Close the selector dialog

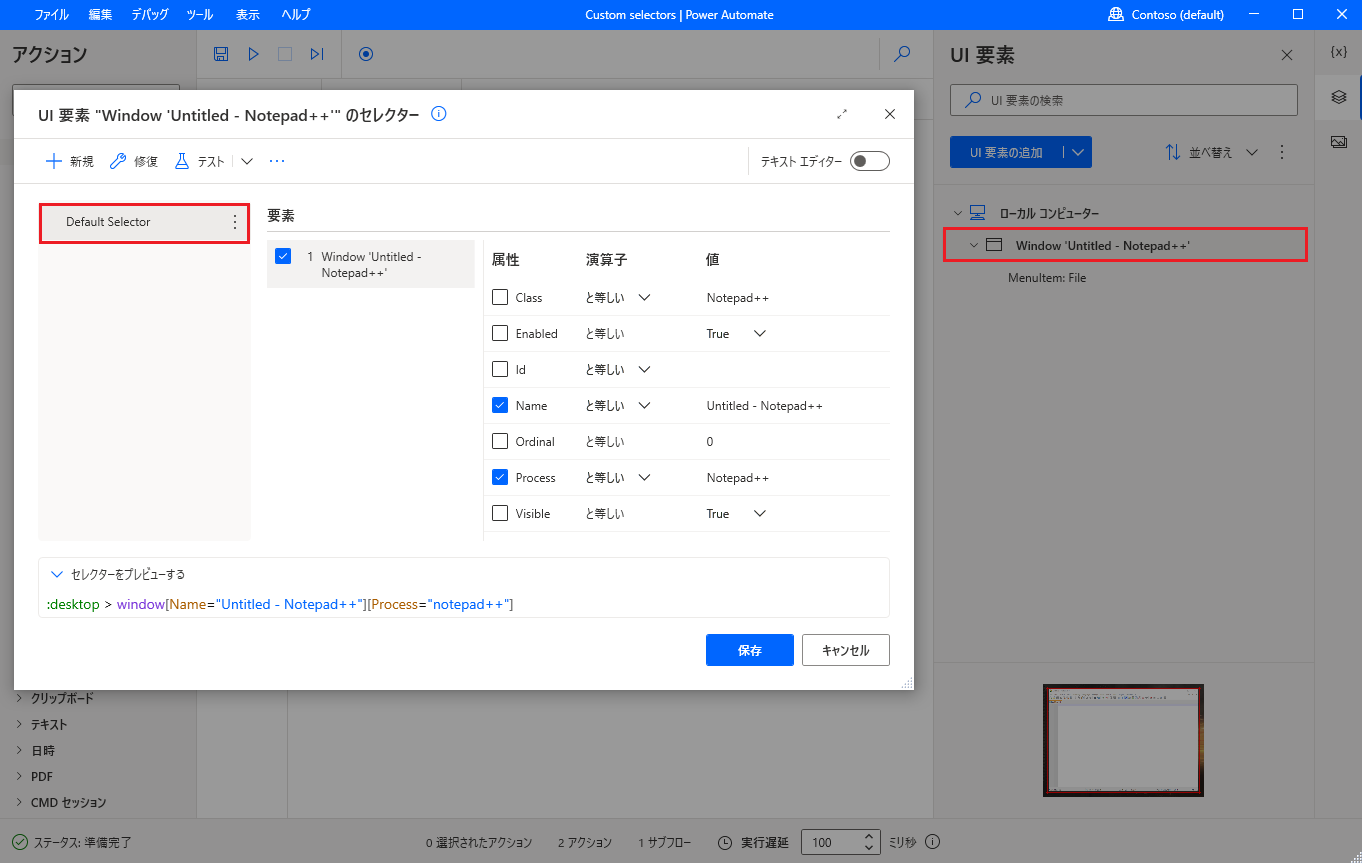pyautogui.click(x=890, y=114)
